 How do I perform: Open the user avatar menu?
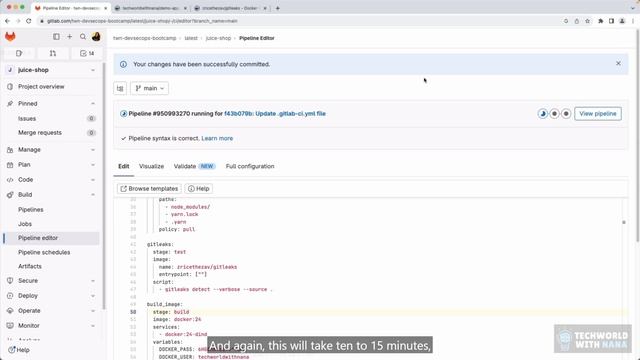point(96,37)
